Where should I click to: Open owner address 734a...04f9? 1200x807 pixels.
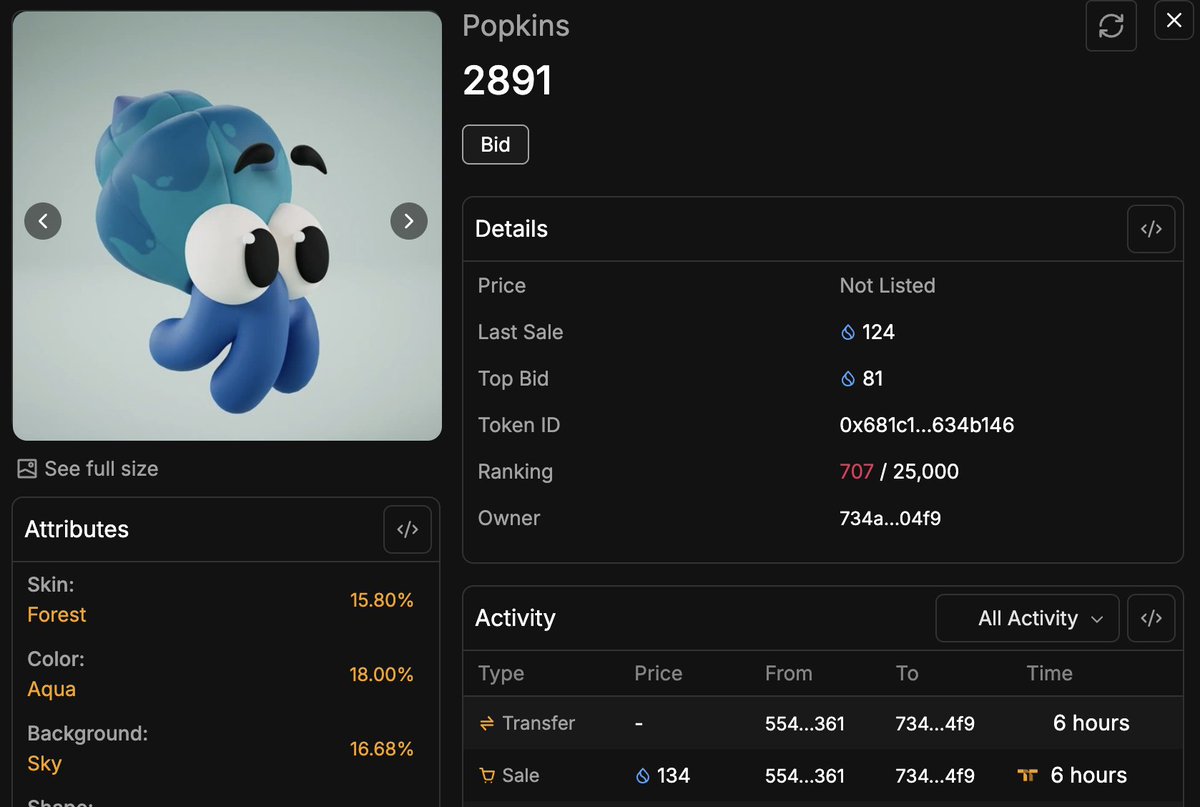890,518
